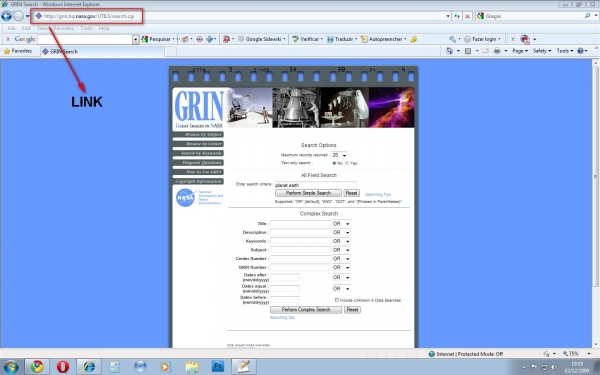Launch Opera from the taskbar

(x=63, y=367)
